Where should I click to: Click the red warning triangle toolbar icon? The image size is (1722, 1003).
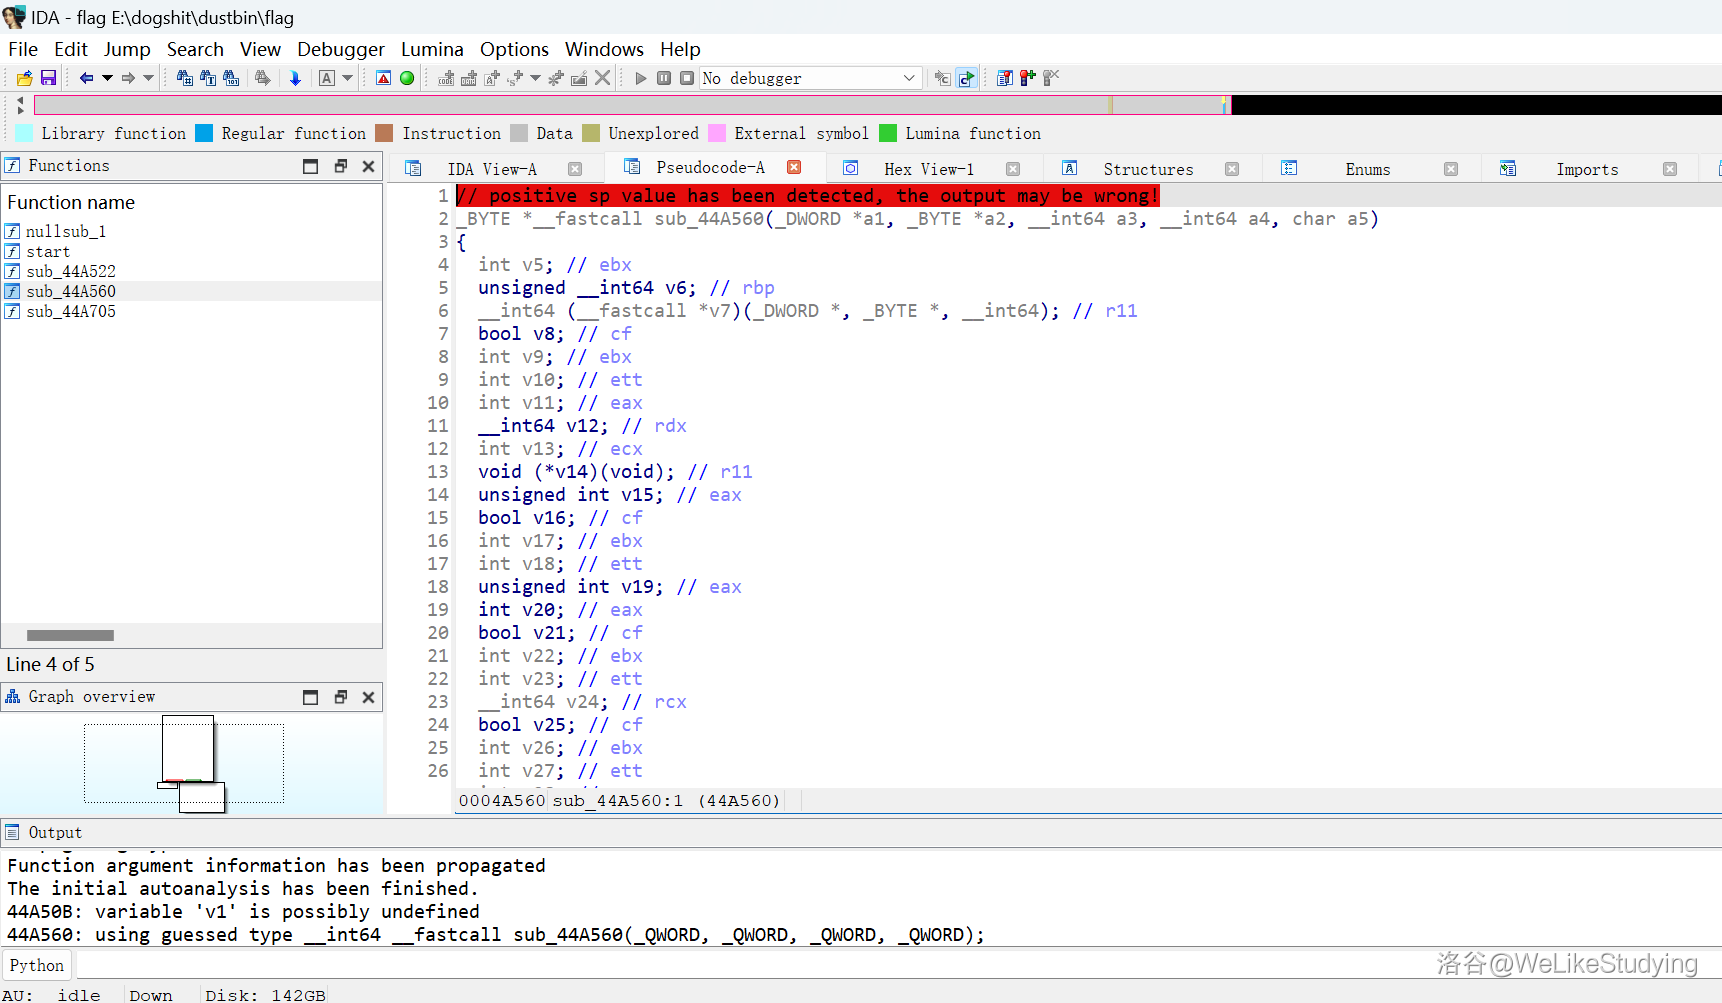pyautogui.click(x=384, y=78)
